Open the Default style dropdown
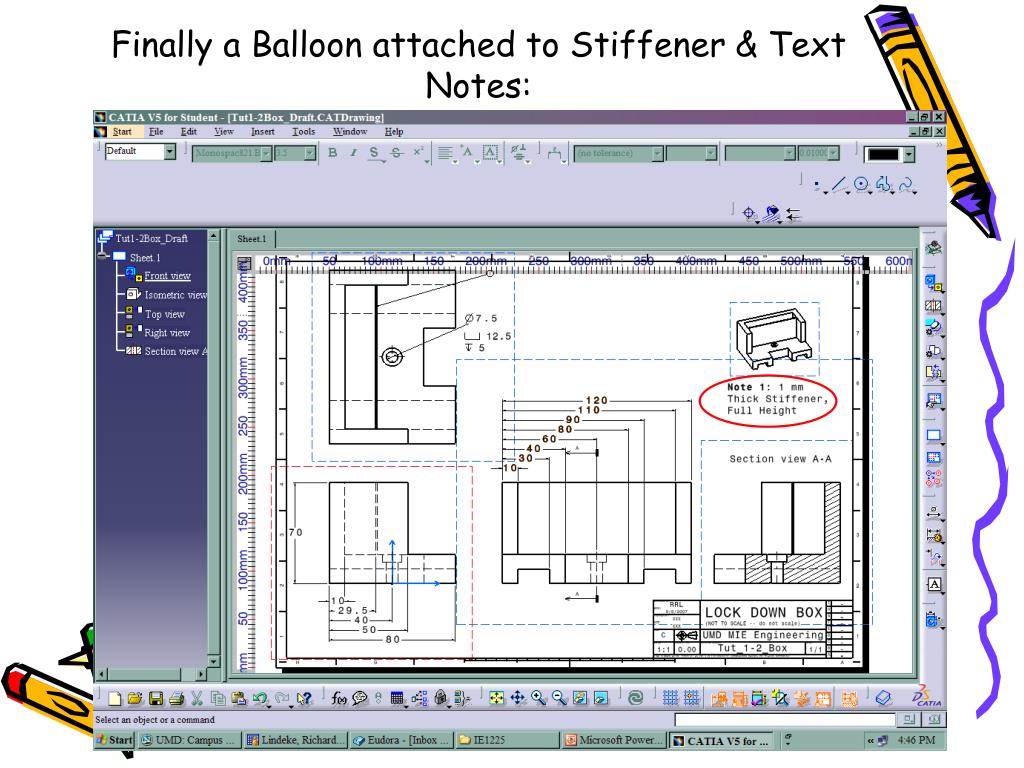This screenshot has width=1024, height=768. 169,152
